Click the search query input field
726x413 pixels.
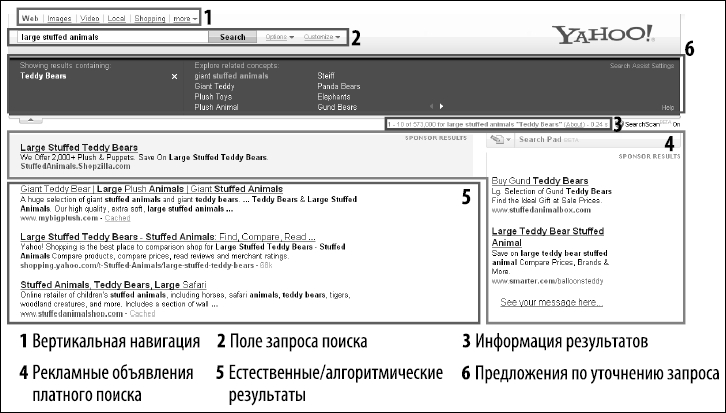coord(113,37)
